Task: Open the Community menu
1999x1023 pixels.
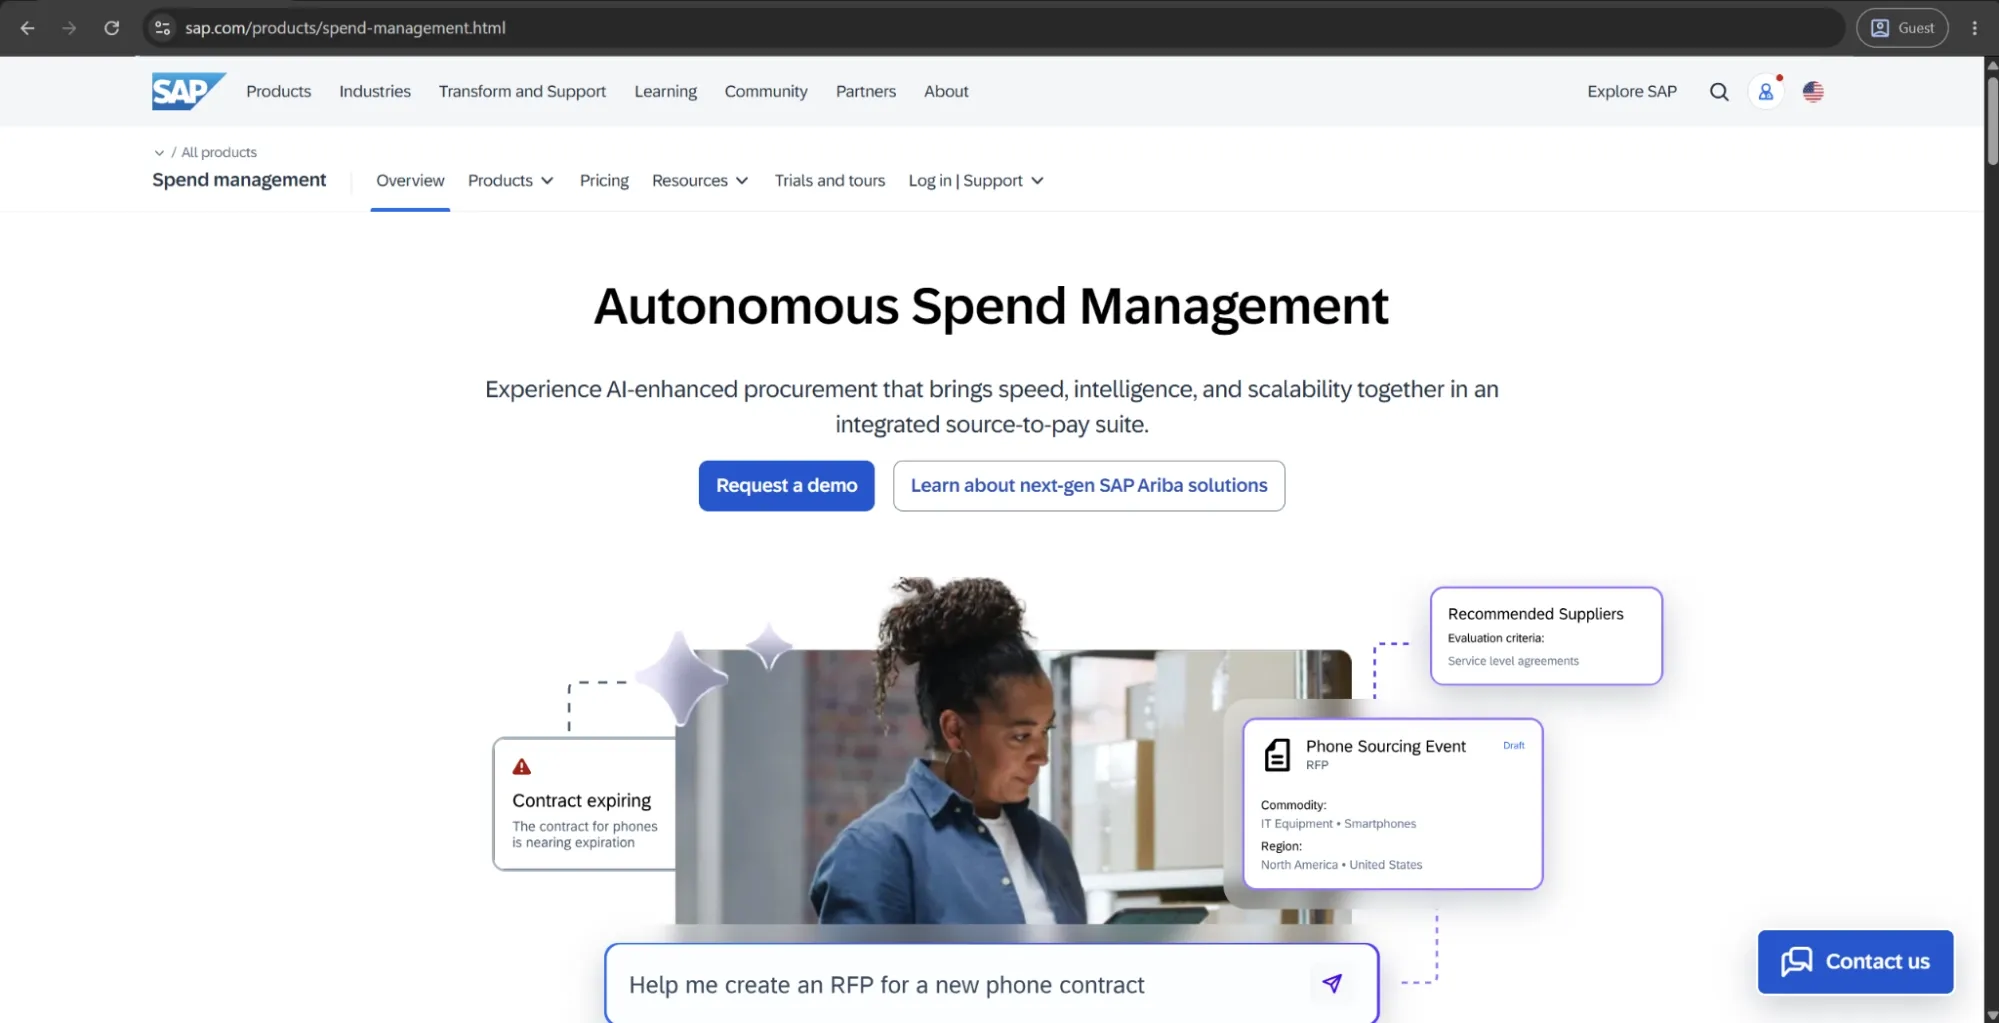Action: pos(766,91)
